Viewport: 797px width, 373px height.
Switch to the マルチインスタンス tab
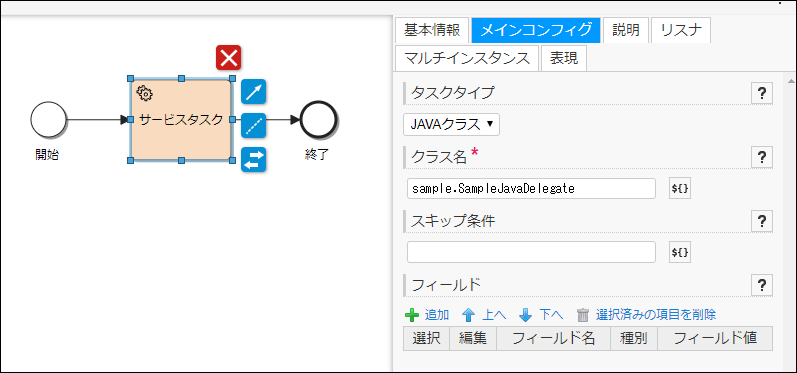467,58
